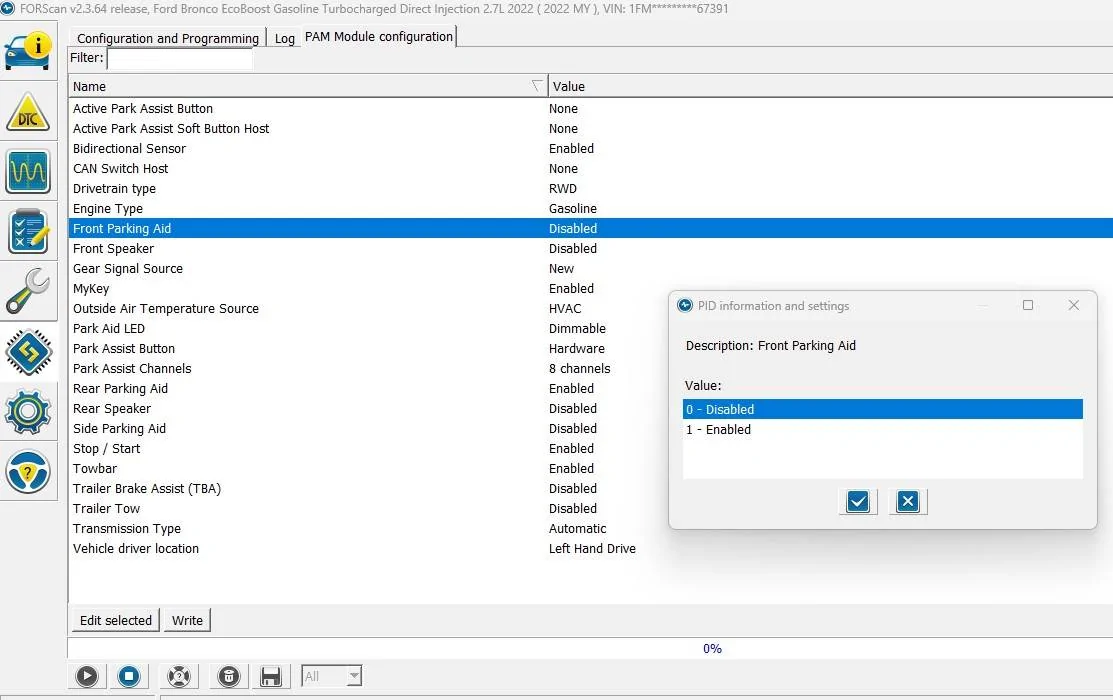The image size is (1113, 700).
Task: Select the Towbar row
Action: tap(368, 468)
